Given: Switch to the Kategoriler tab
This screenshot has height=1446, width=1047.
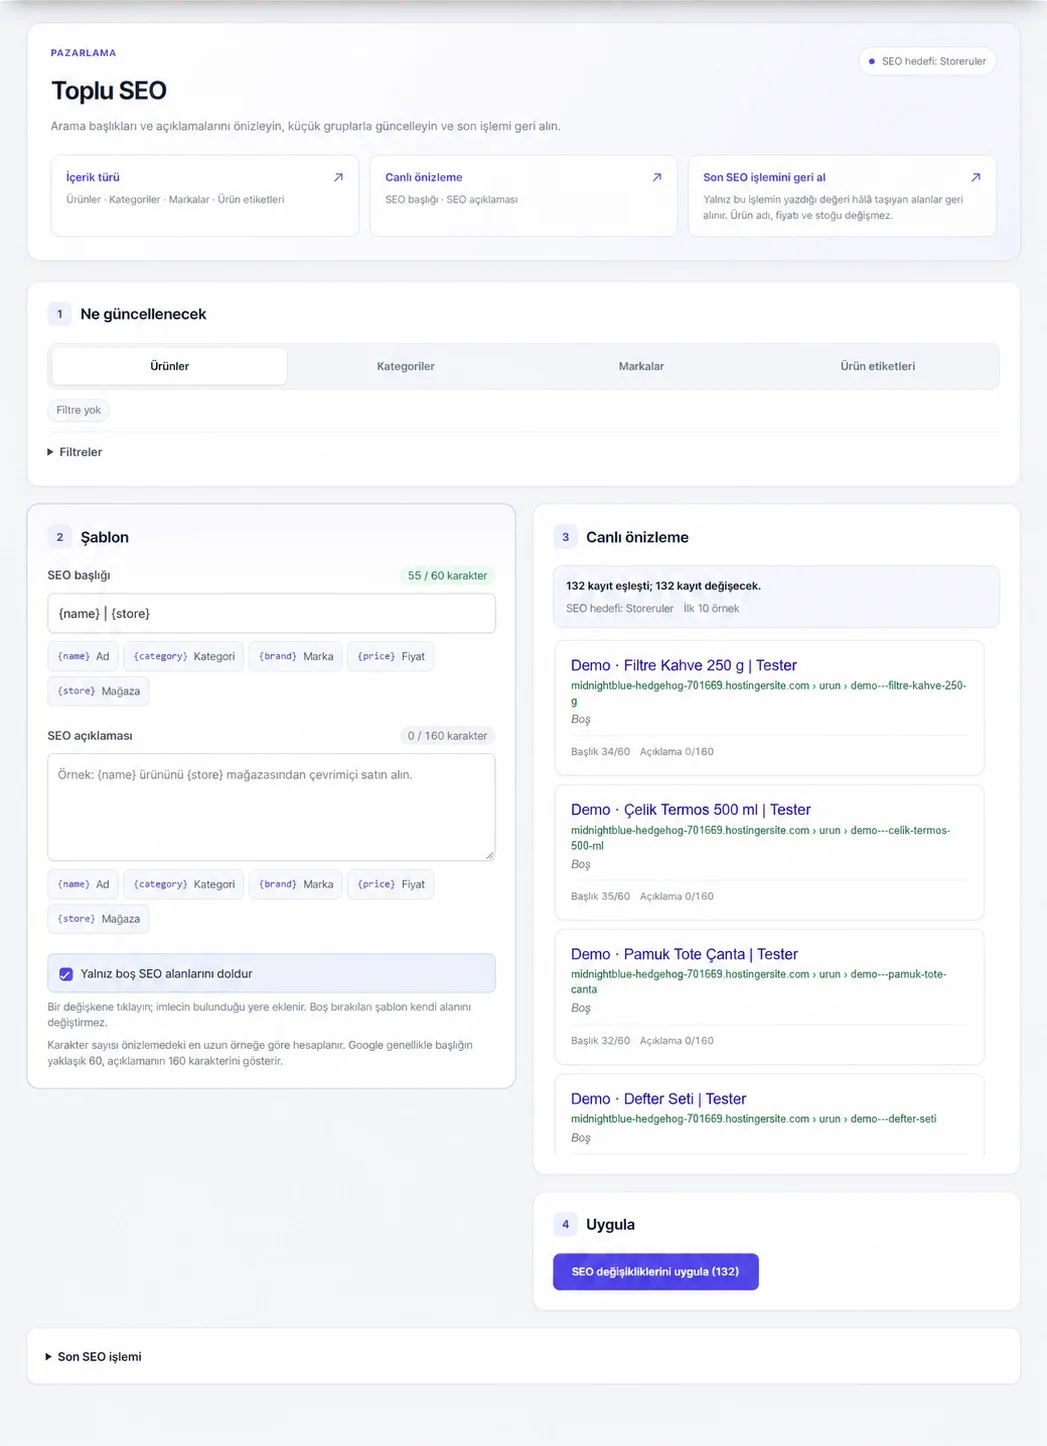Looking at the screenshot, I should 405,366.
